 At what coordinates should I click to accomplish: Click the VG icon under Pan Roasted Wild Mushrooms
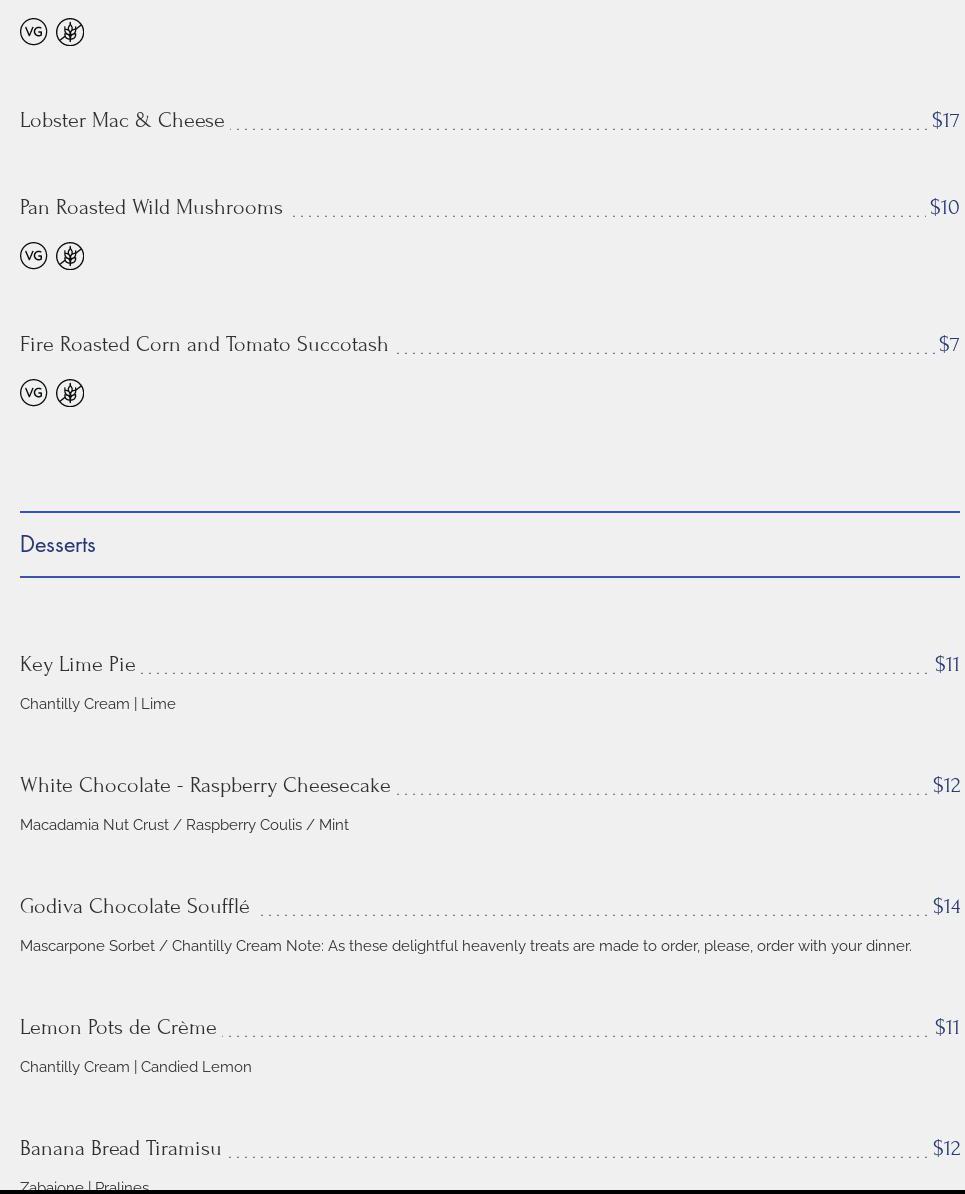tap(34, 256)
